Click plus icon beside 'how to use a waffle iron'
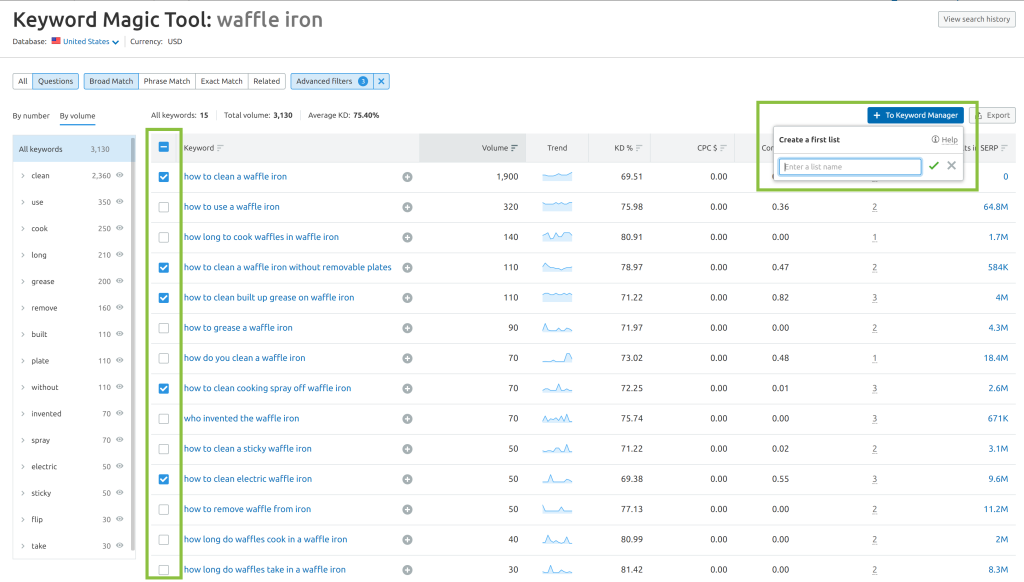 tap(407, 207)
